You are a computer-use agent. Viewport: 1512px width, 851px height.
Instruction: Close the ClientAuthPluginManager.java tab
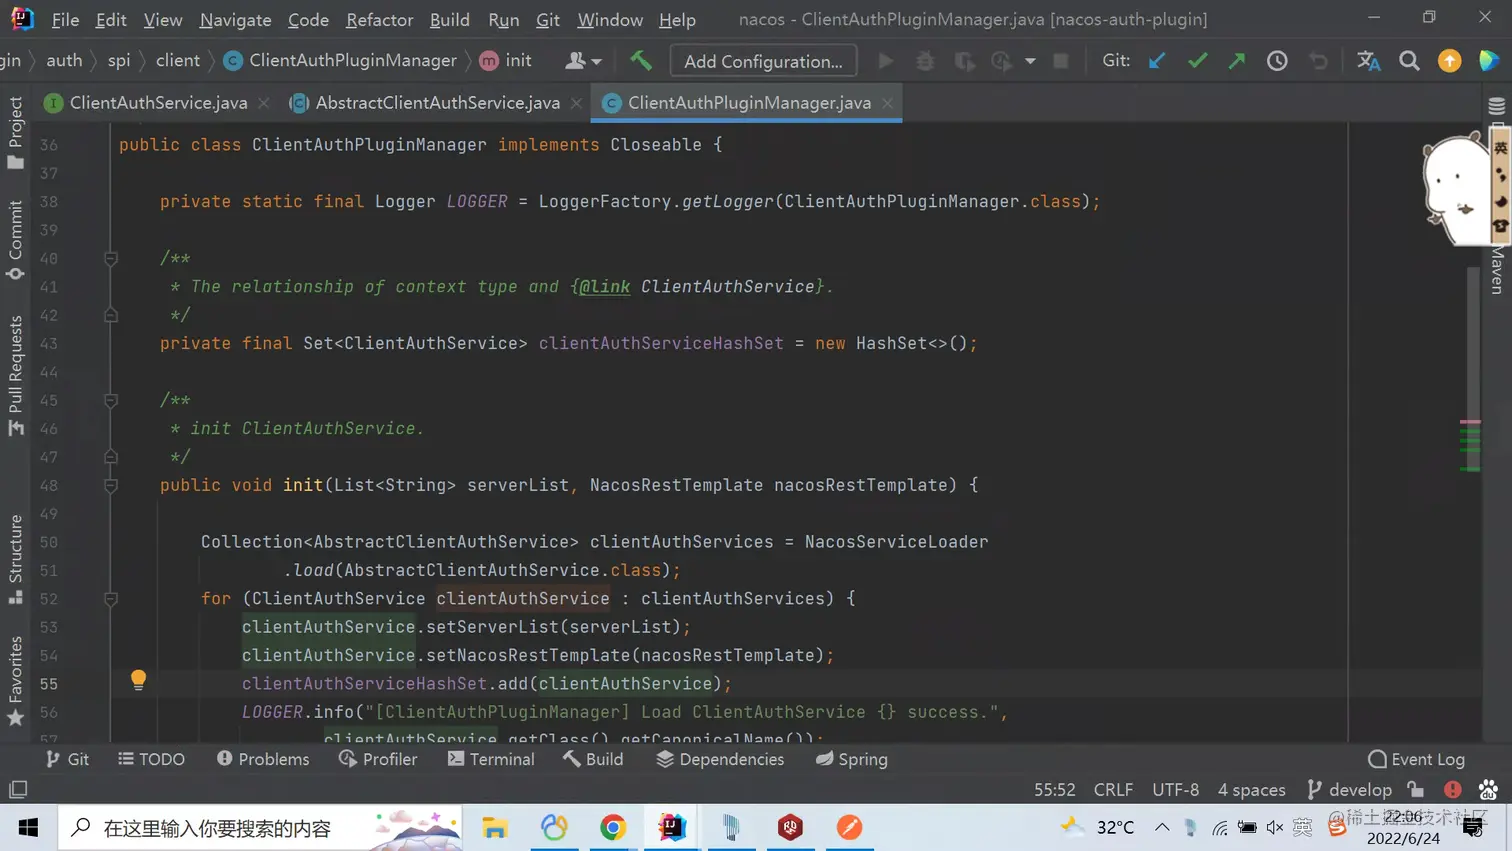pos(887,103)
